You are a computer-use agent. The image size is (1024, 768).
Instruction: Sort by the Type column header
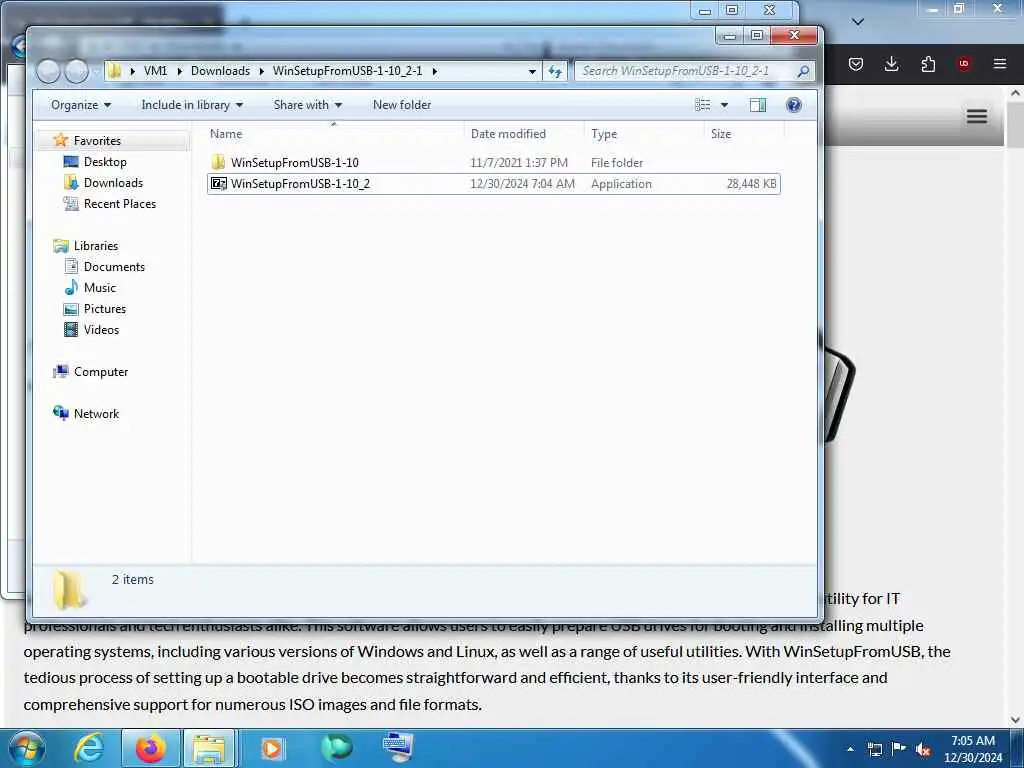point(646,134)
